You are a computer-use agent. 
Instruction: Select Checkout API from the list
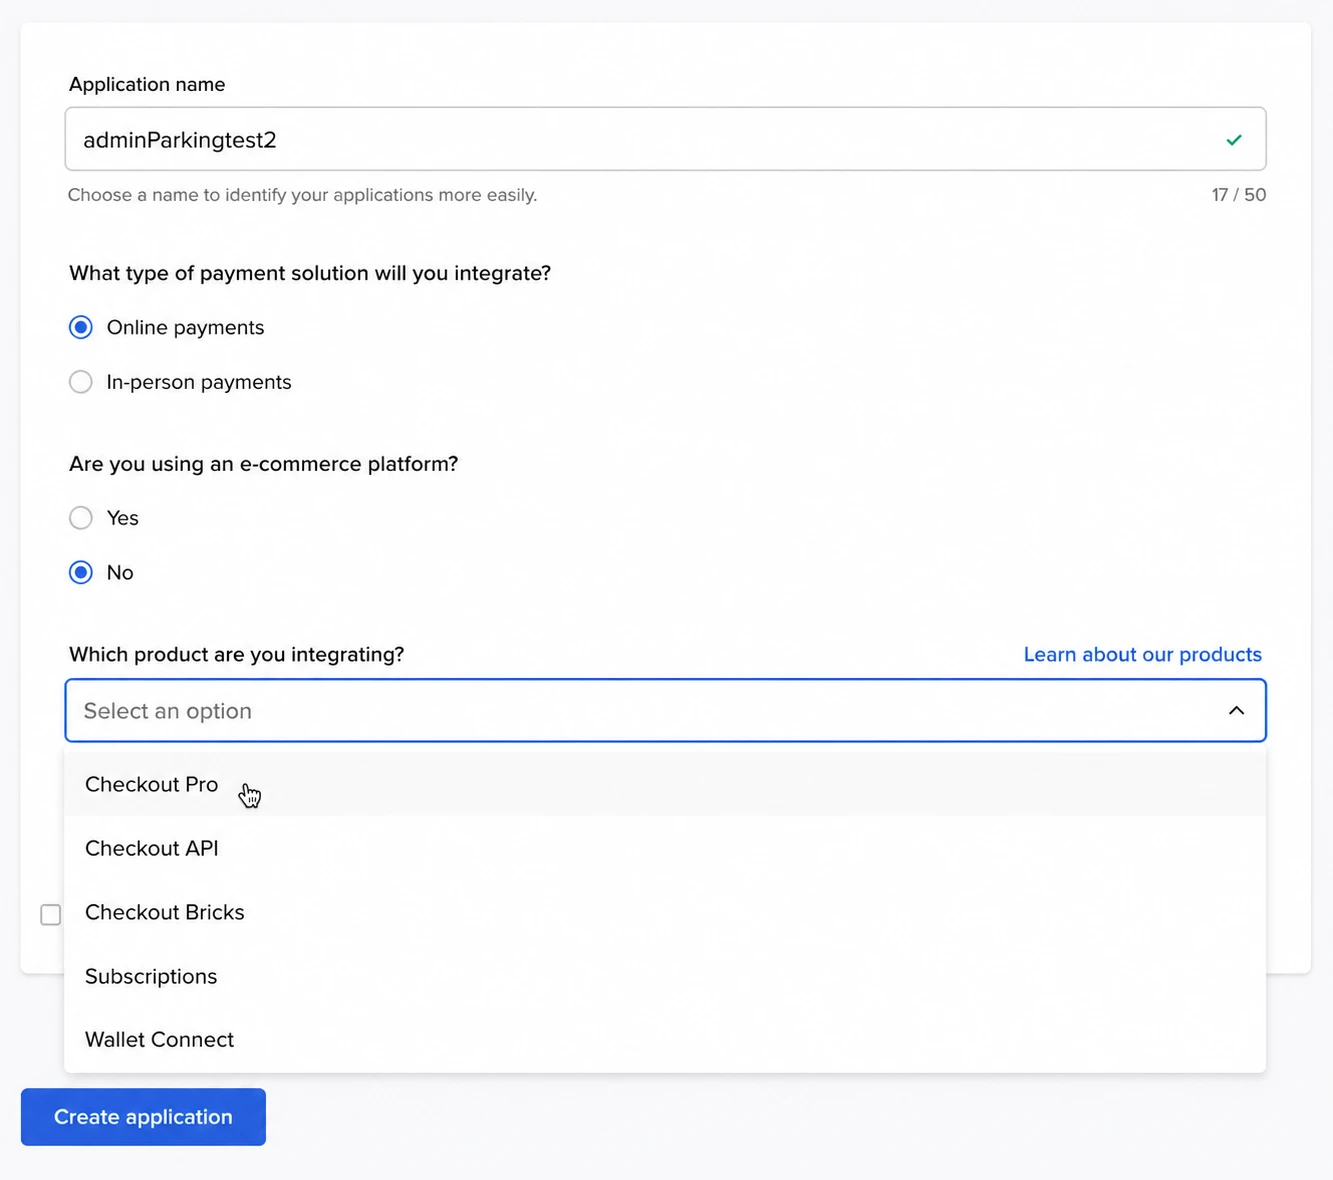(x=665, y=848)
